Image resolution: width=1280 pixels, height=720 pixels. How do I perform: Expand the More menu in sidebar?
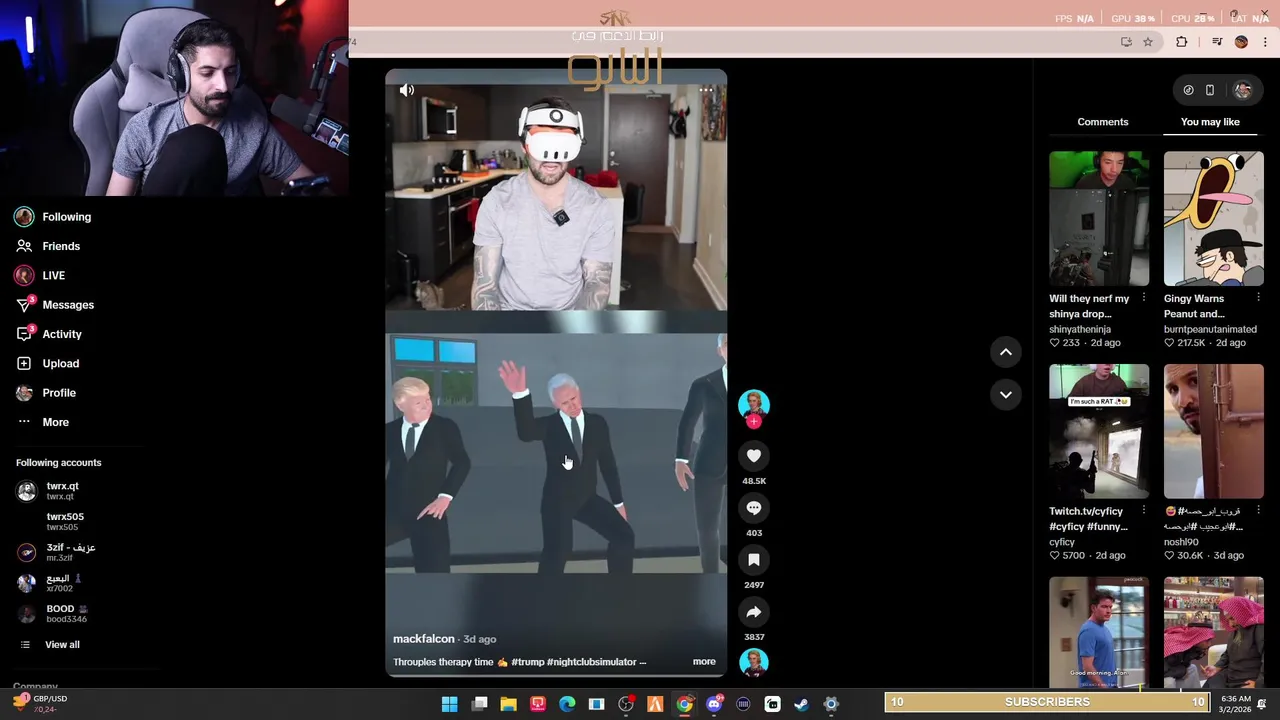43,422
